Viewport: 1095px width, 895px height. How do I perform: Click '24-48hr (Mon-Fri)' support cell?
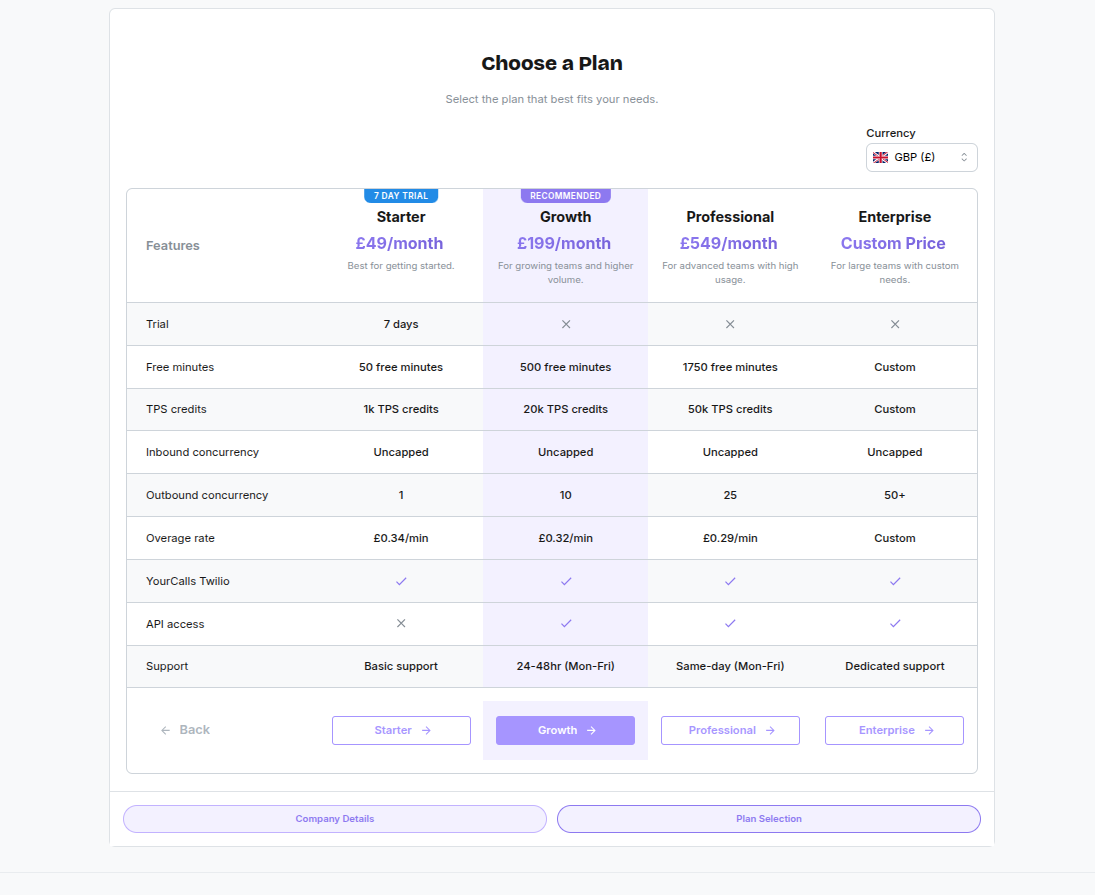click(566, 666)
